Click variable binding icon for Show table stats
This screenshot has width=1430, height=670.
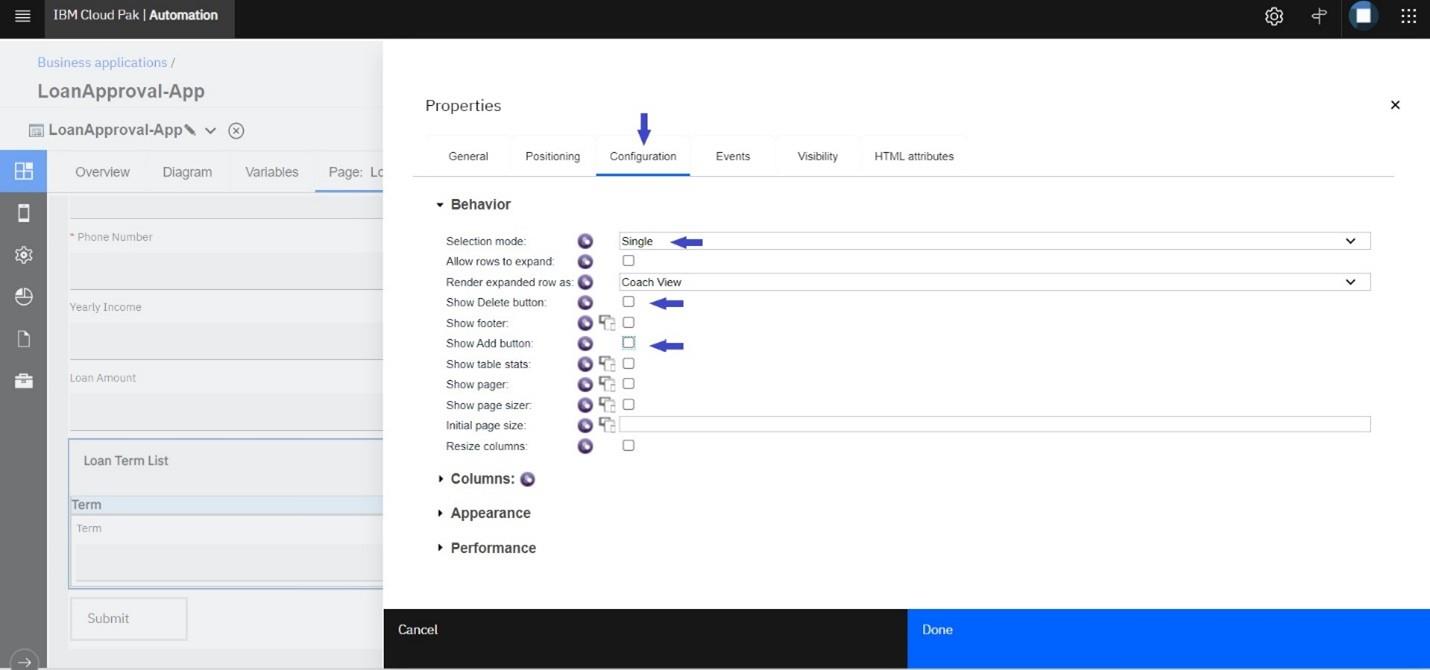click(585, 364)
